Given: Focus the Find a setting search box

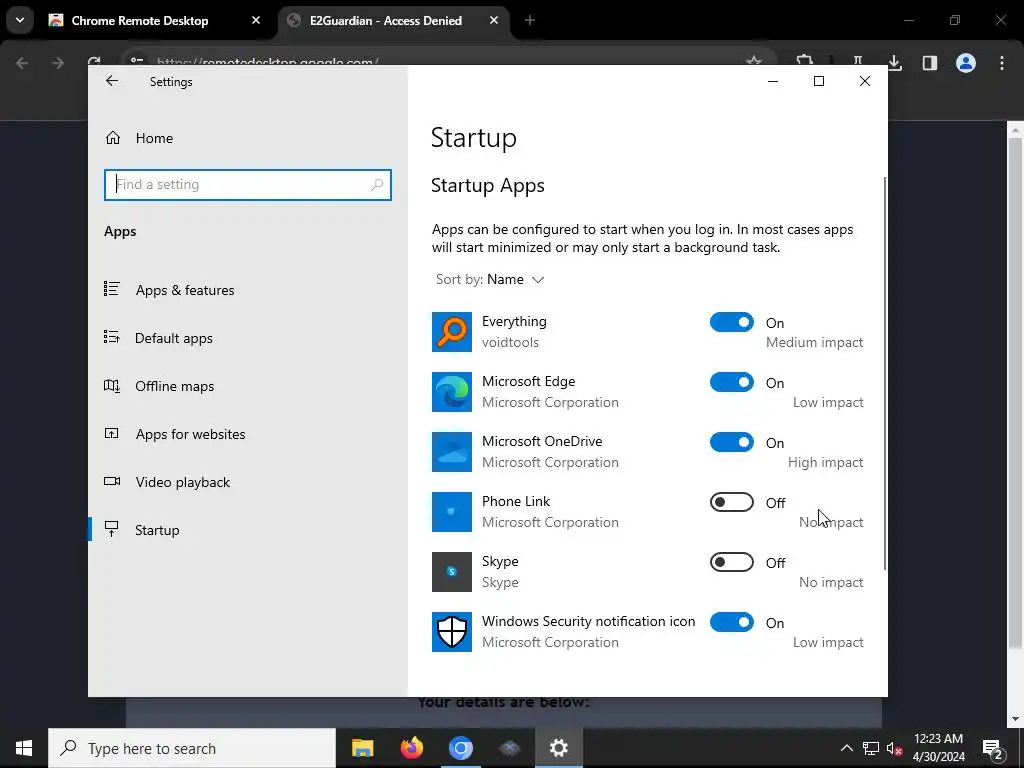Looking at the screenshot, I should (248, 185).
